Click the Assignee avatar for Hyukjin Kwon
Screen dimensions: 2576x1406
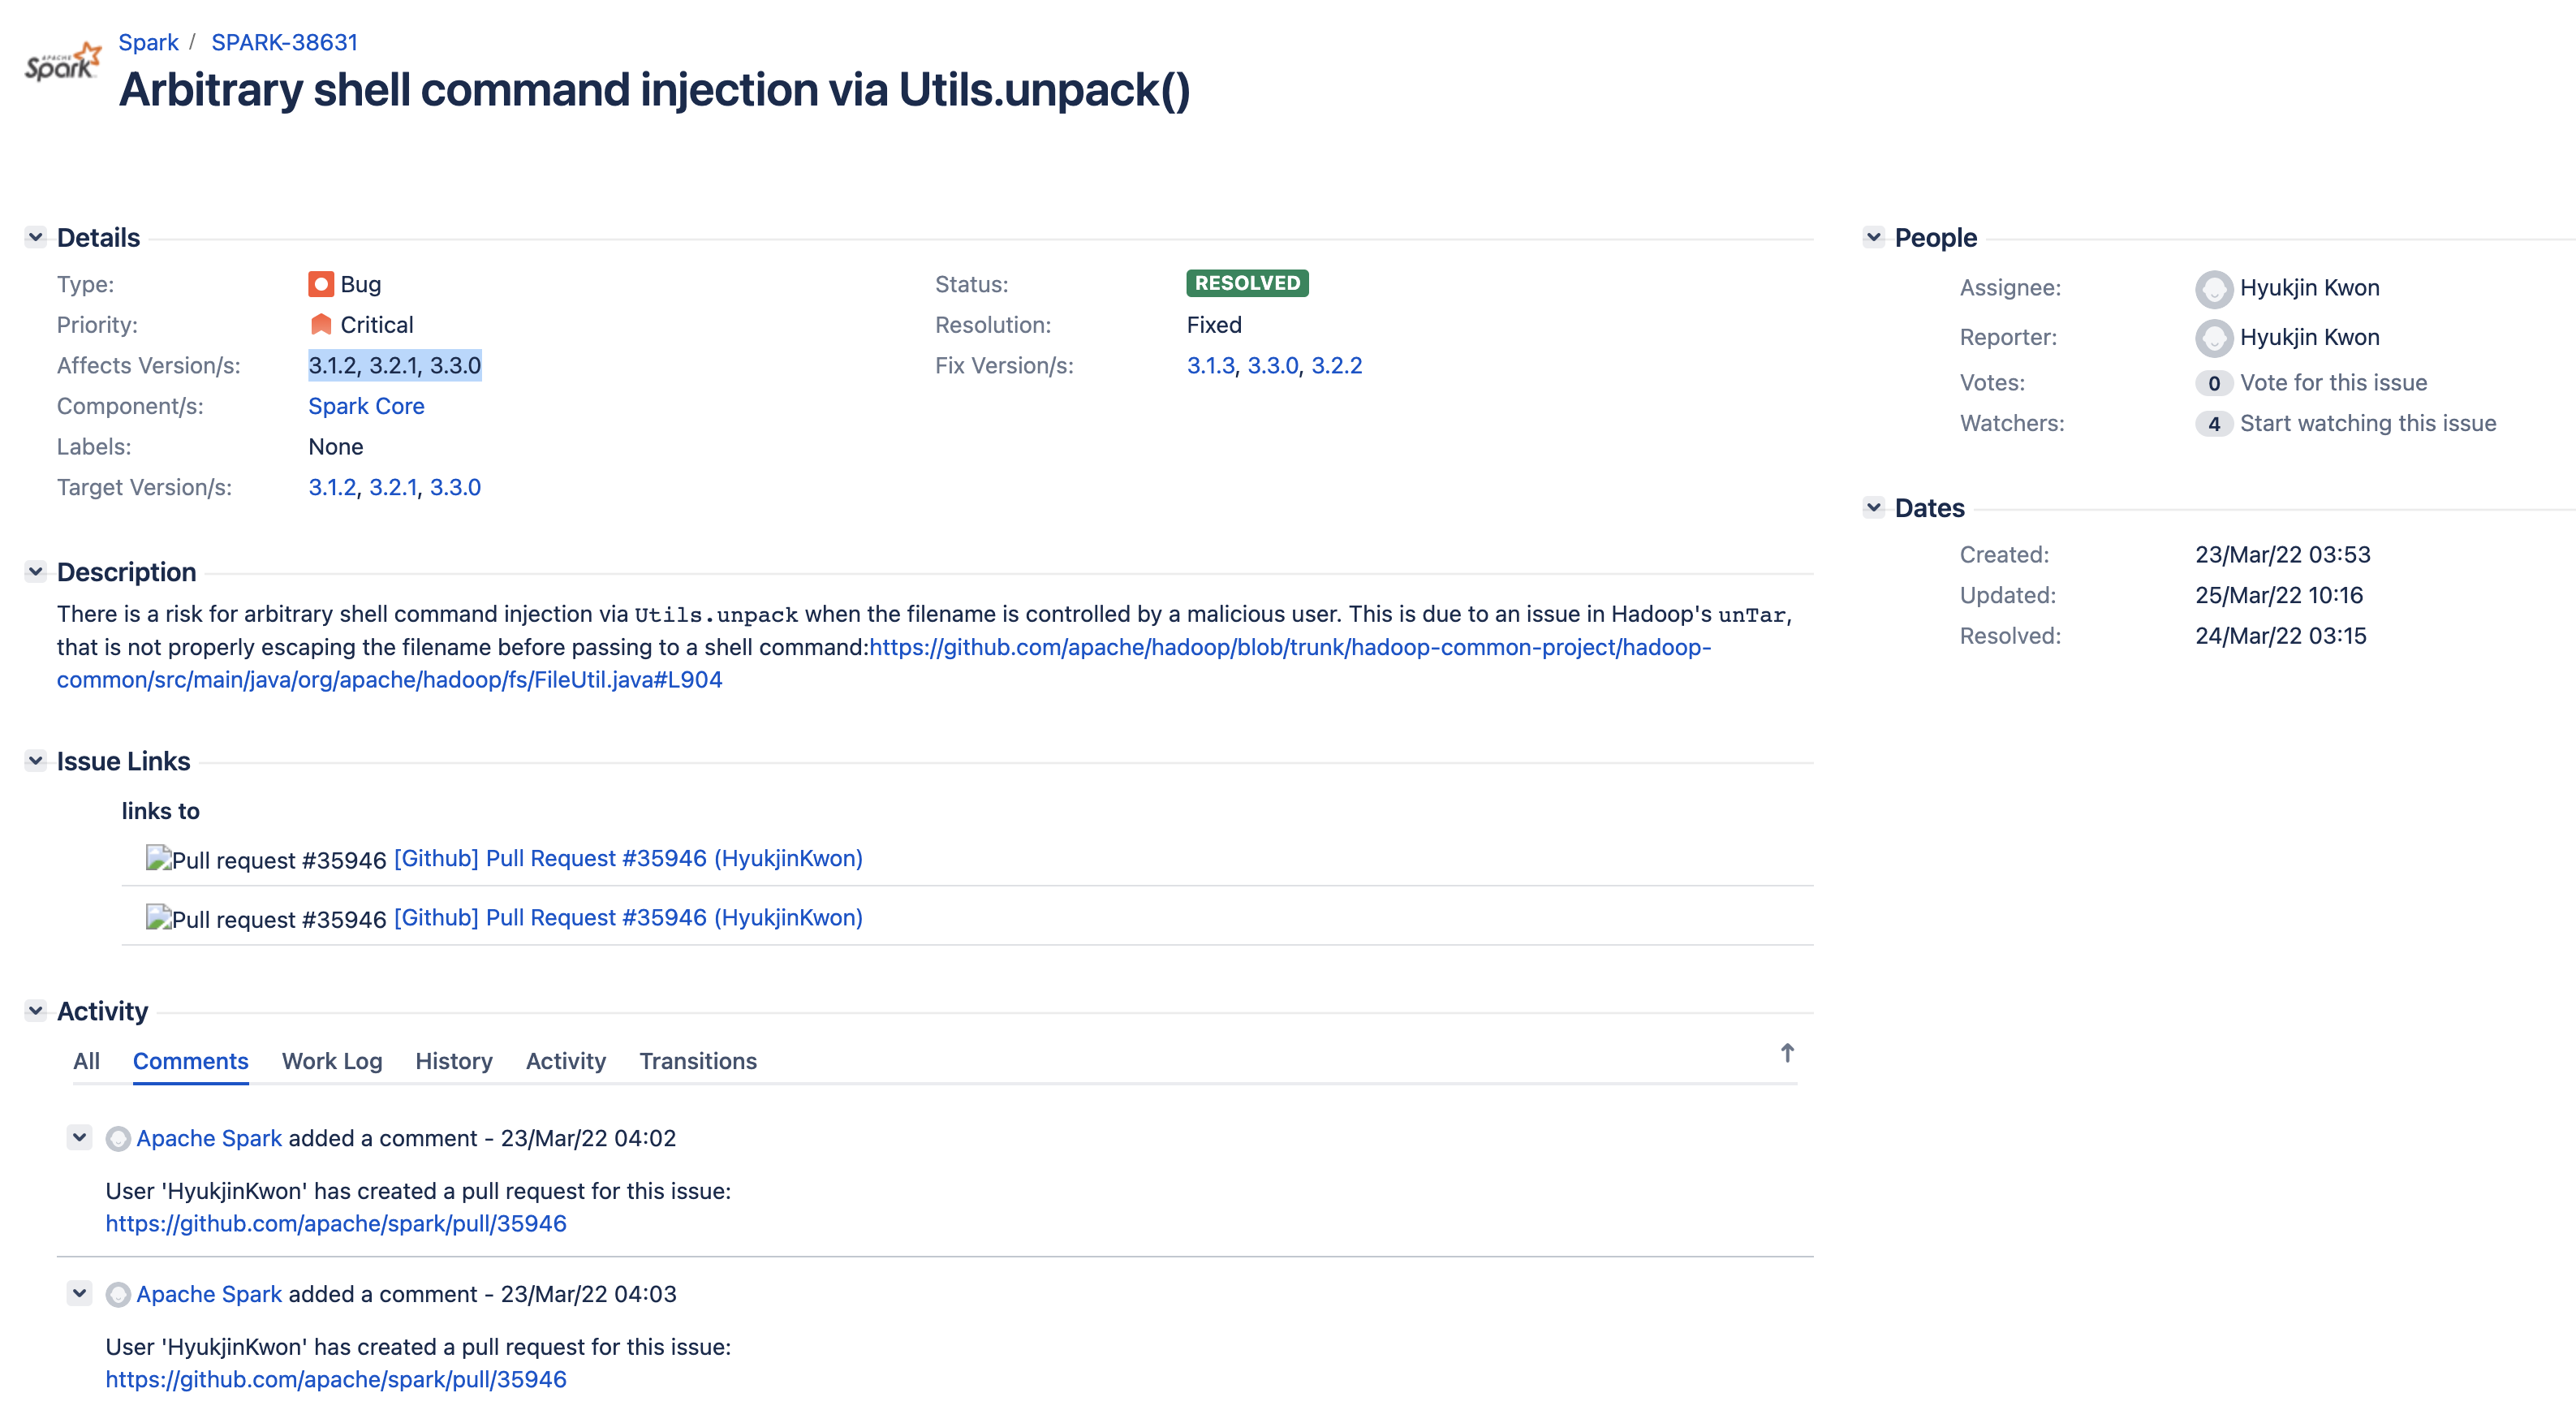coord(2213,289)
